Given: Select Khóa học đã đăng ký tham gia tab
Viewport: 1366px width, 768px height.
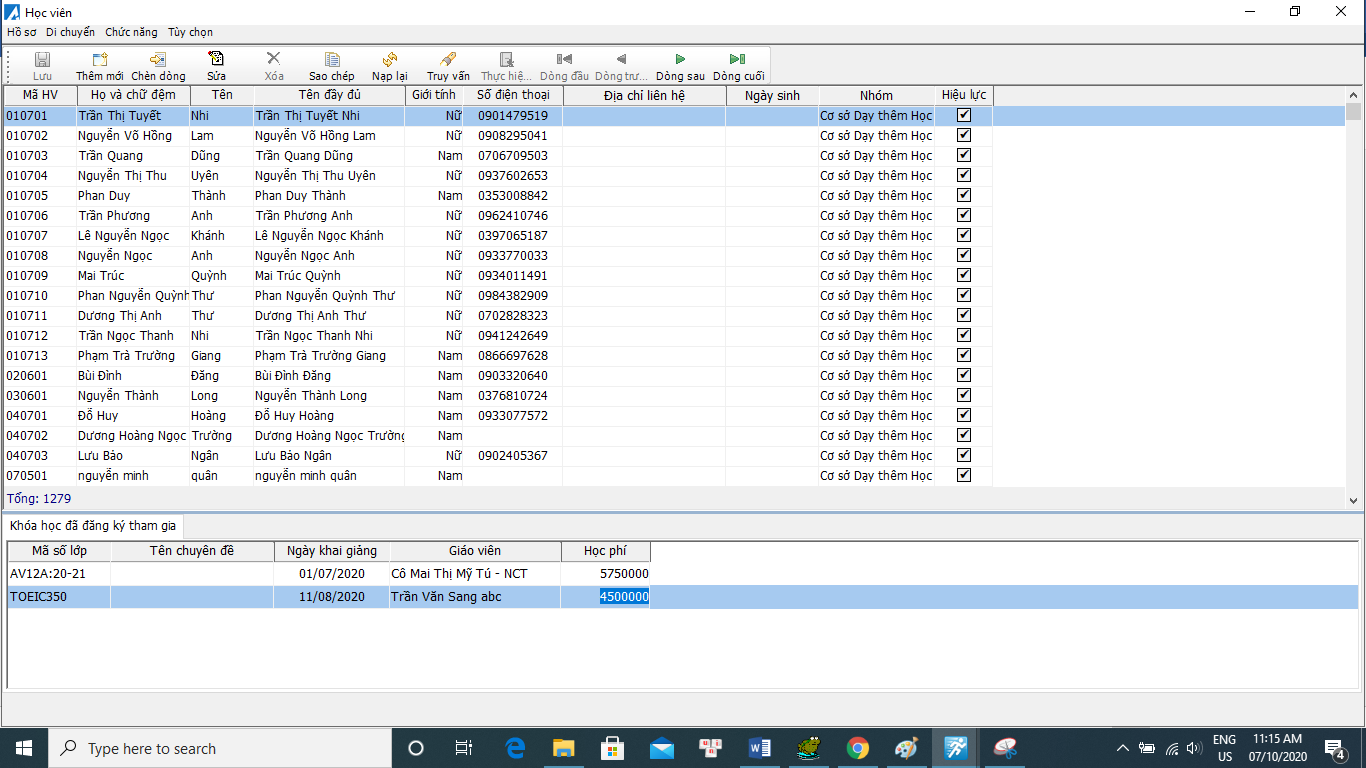Looking at the screenshot, I should (x=91, y=526).
